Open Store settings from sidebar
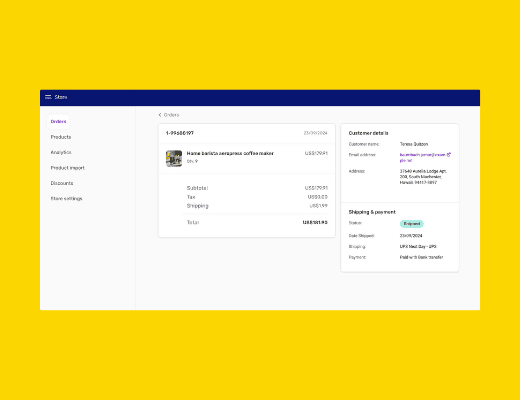 (66, 198)
